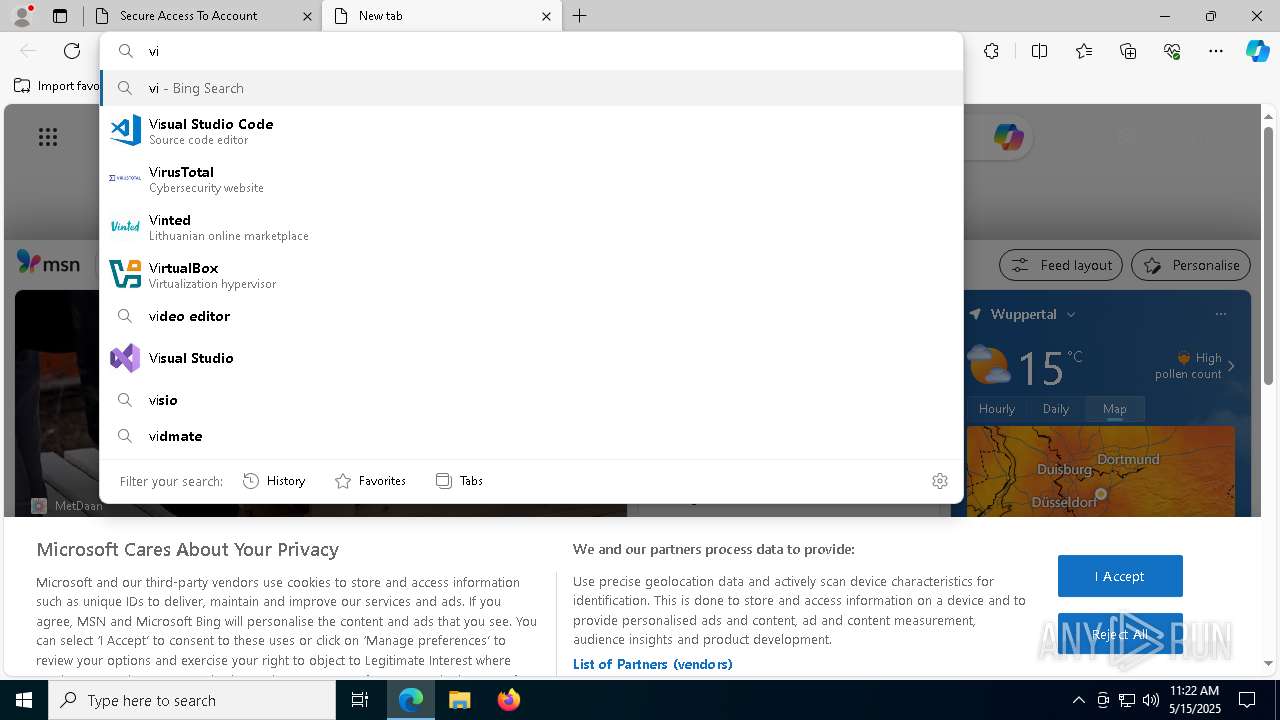Image resolution: width=1280 pixels, height=720 pixels.
Task: Click the taskbar Type here to search box
Action: [x=192, y=700]
